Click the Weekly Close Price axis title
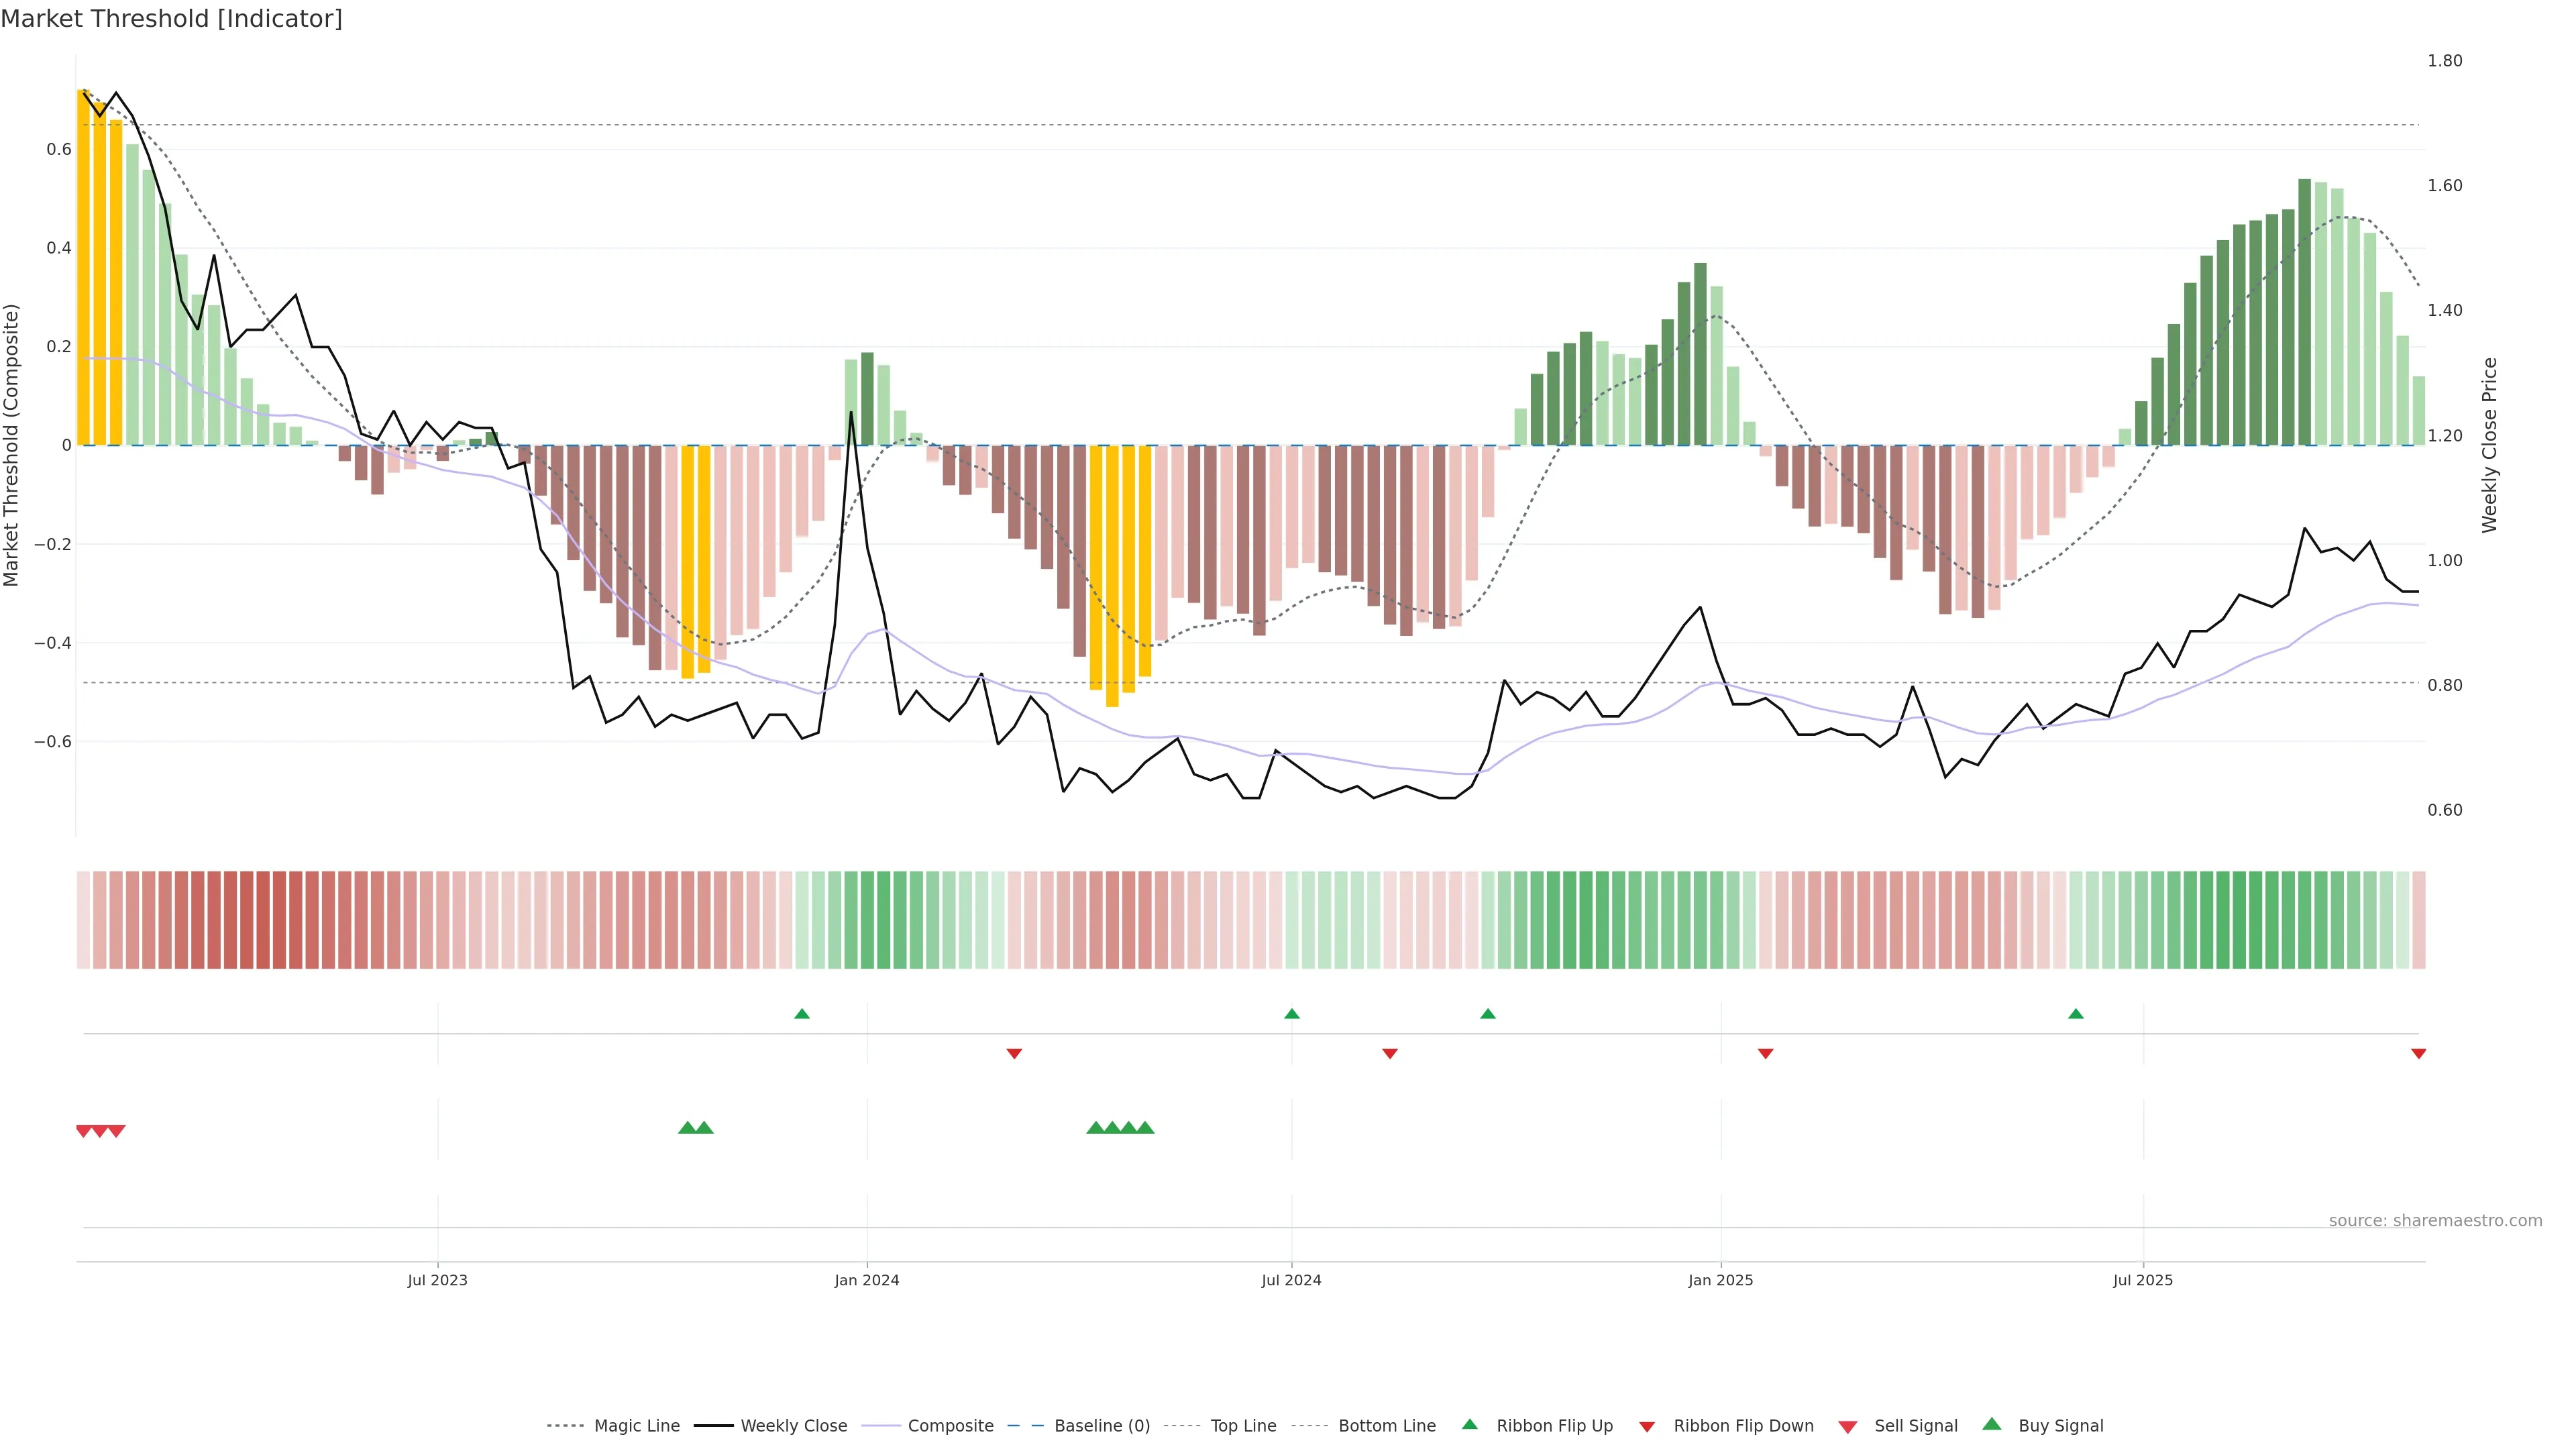Viewport: 2576px width, 1449px height. (2489, 445)
